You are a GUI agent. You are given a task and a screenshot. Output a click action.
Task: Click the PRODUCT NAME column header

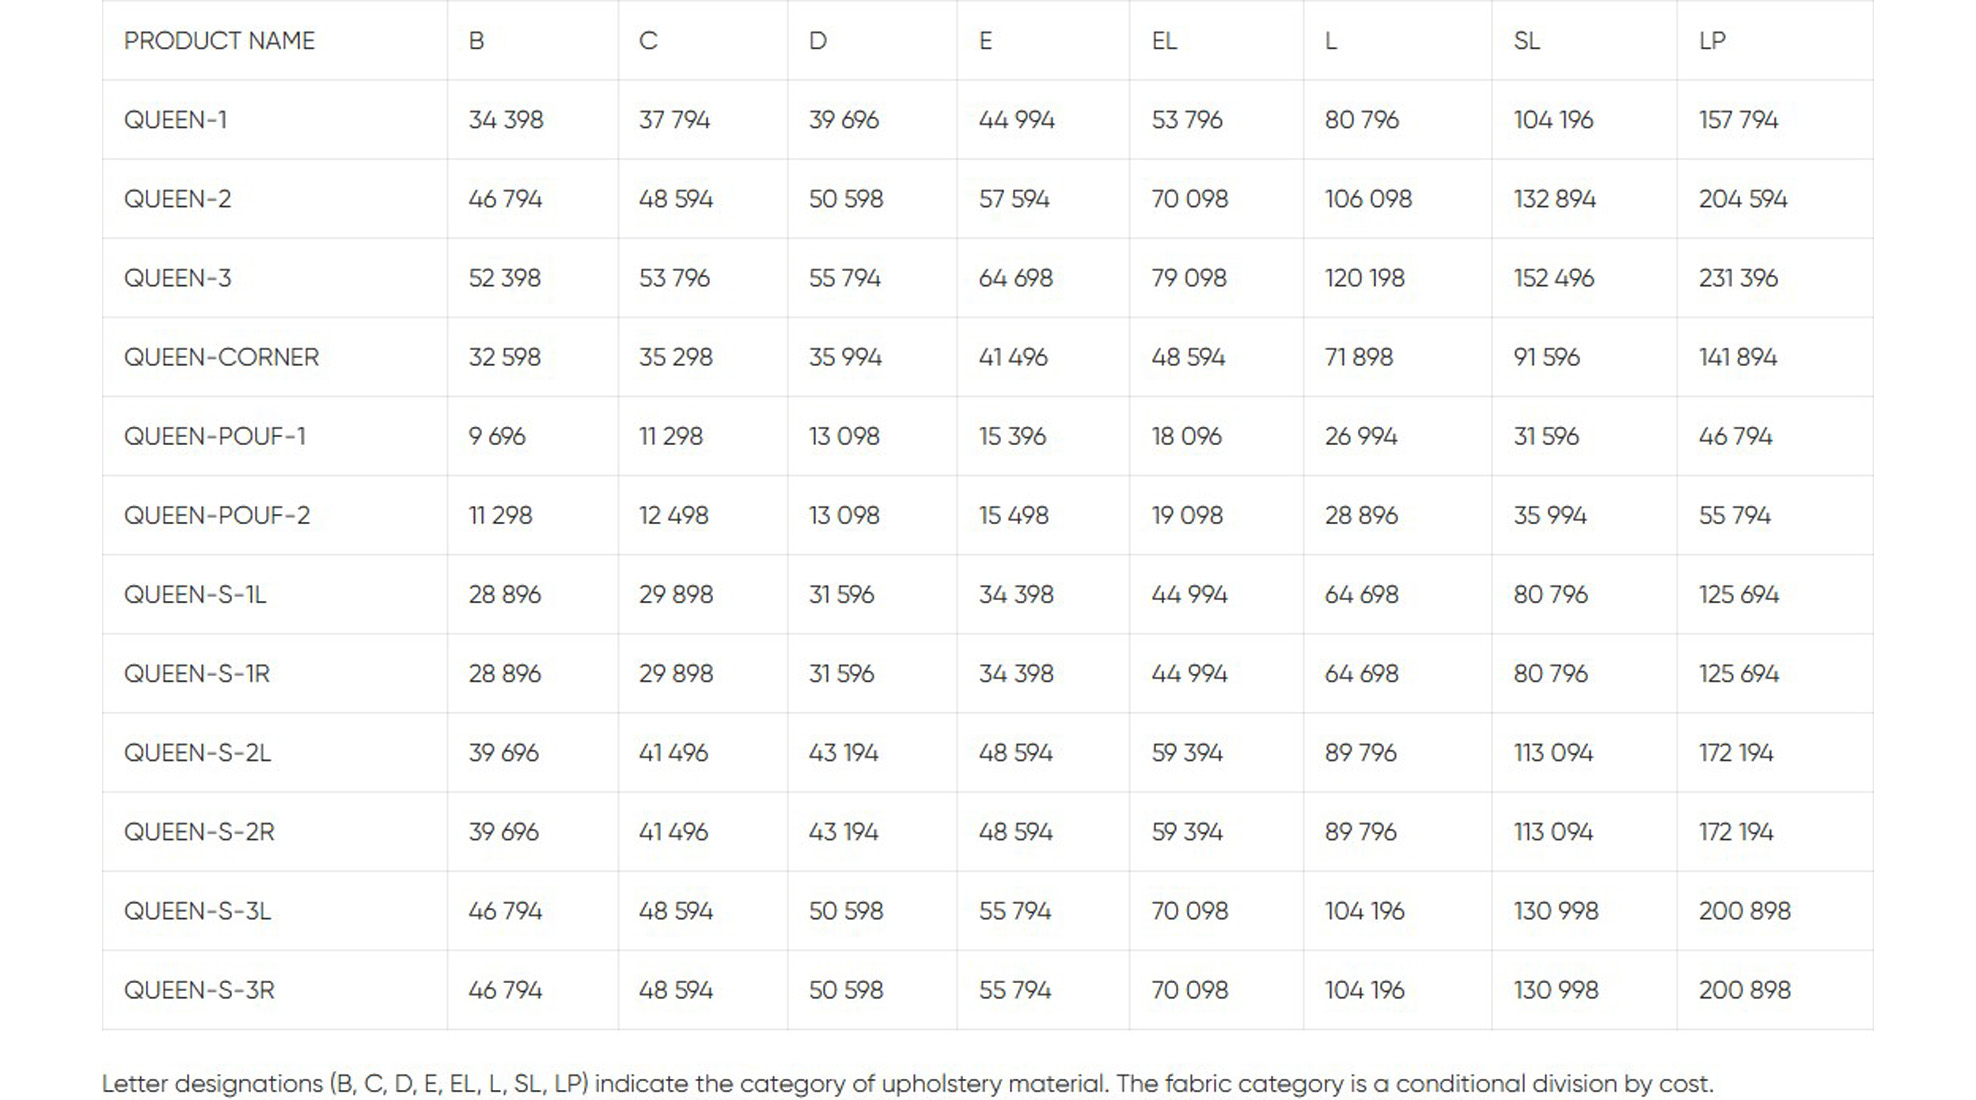(x=219, y=41)
